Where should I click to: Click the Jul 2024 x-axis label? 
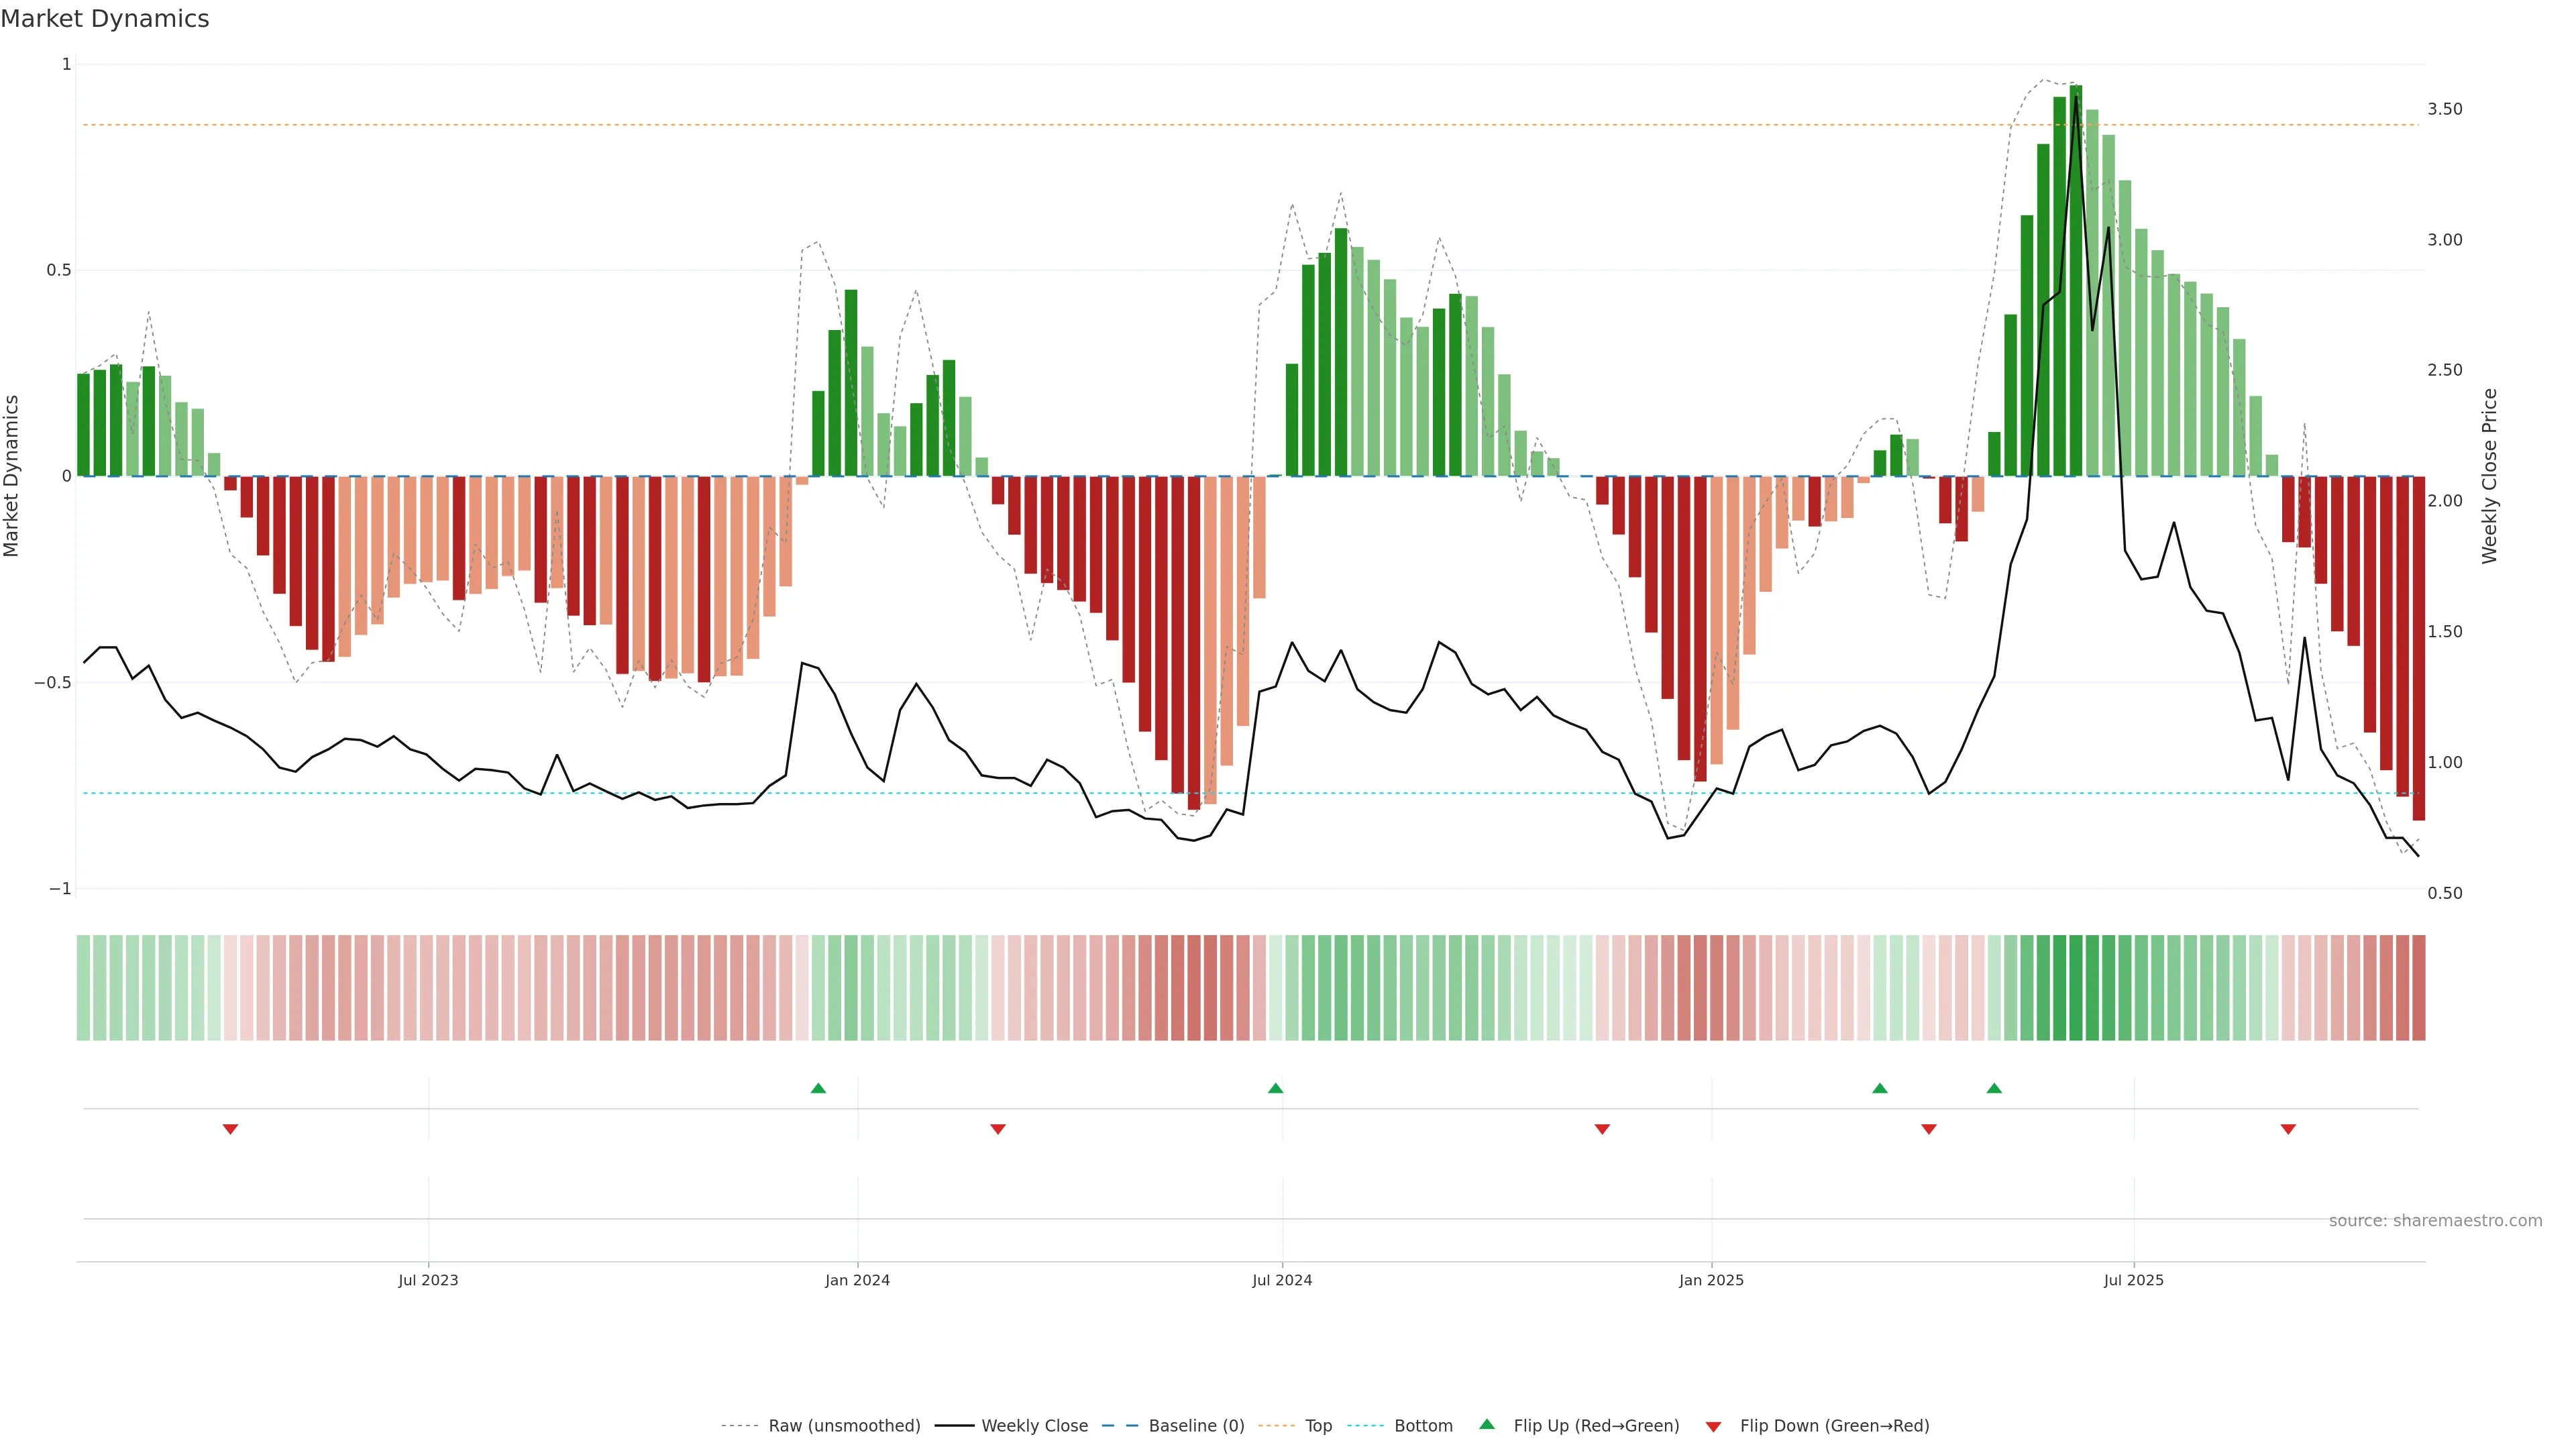pyautogui.click(x=1282, y=1280)
